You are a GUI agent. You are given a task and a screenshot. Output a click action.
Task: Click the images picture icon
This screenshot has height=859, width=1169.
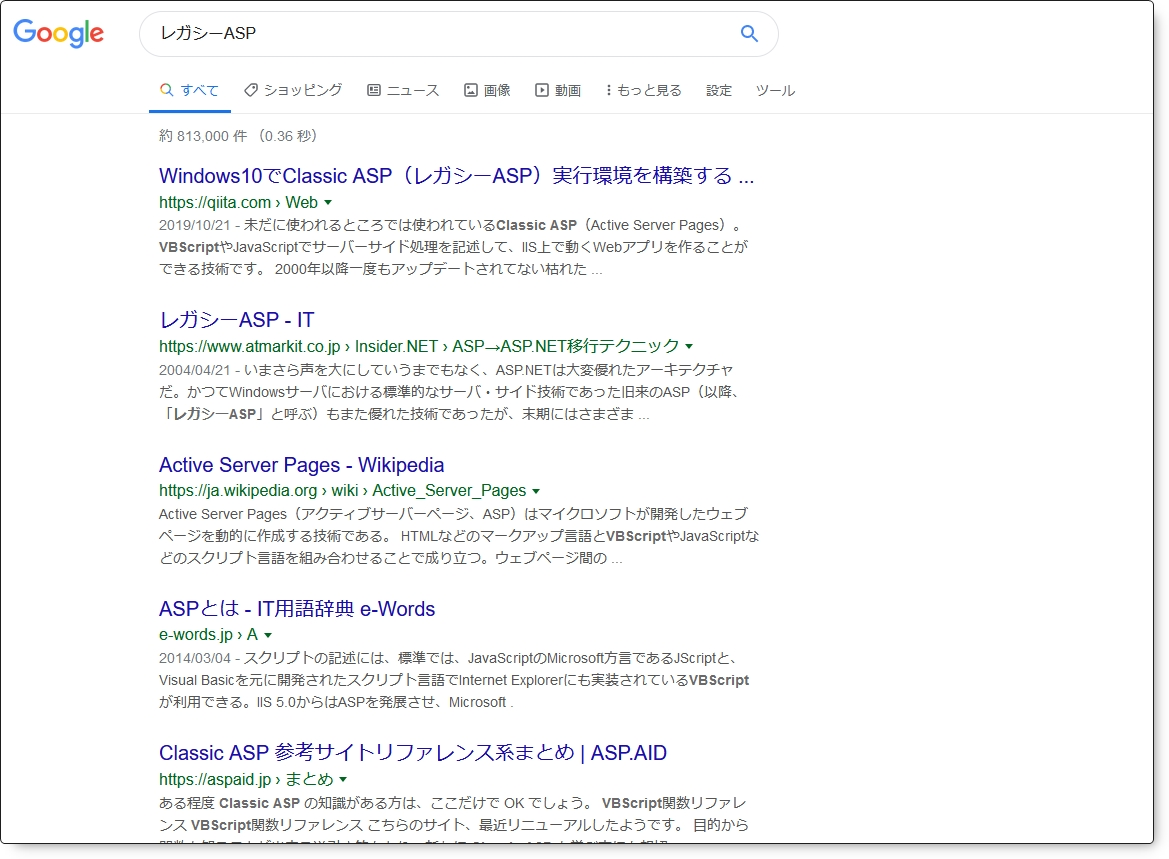tap(470, 90)
